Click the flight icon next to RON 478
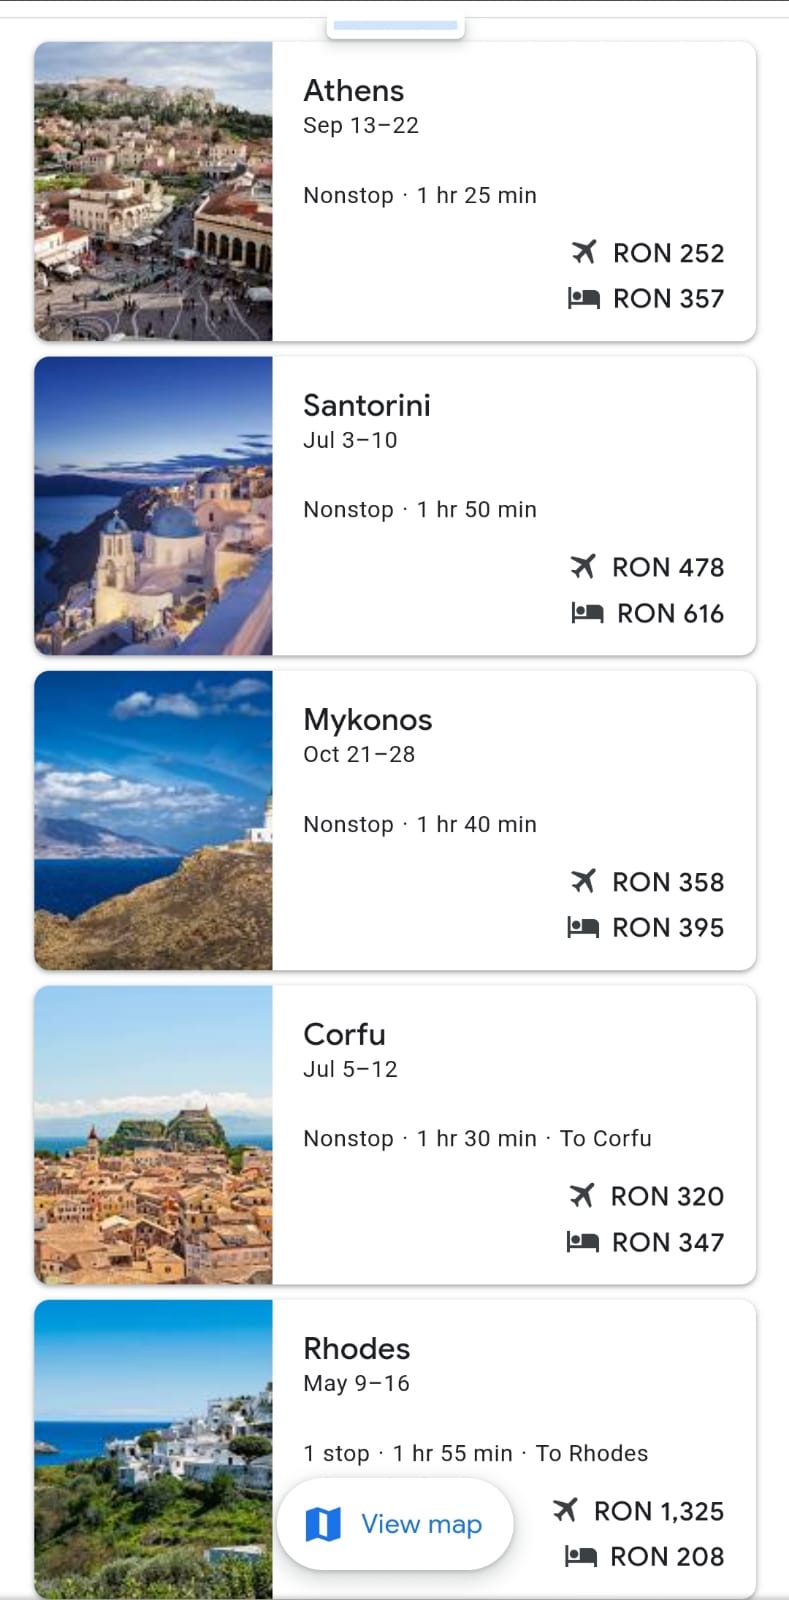This screenshot has width=789, height=1600. click(583, 567)
